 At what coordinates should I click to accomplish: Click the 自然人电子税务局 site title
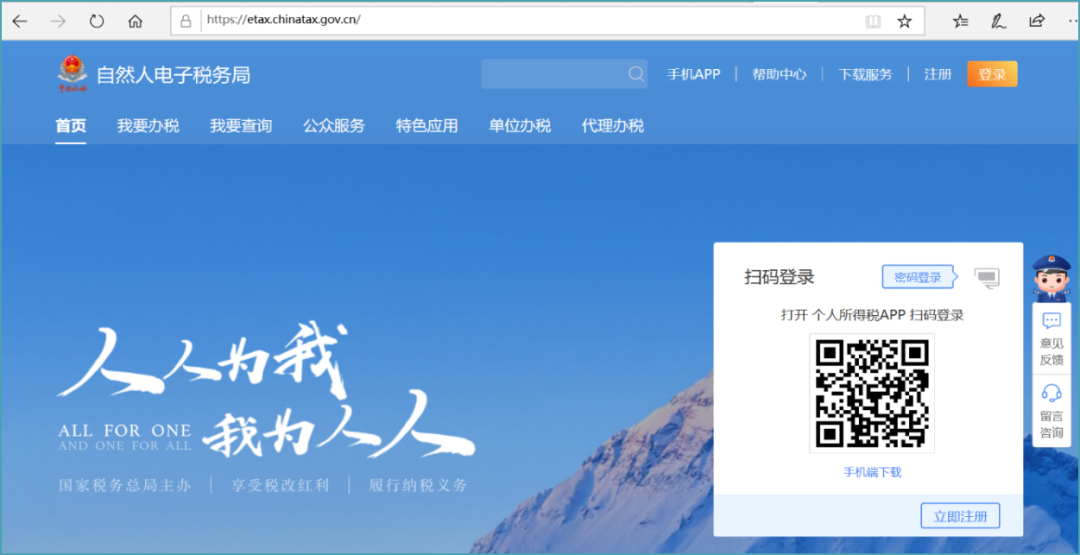tap(174, 75)
